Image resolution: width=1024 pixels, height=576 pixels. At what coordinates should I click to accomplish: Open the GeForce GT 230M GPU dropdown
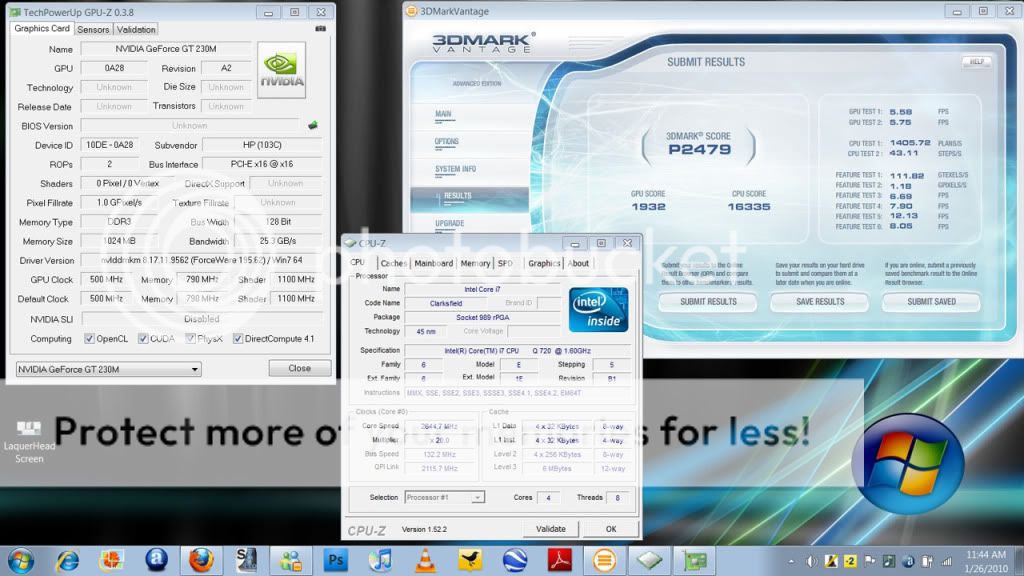[x=108, y=369]
